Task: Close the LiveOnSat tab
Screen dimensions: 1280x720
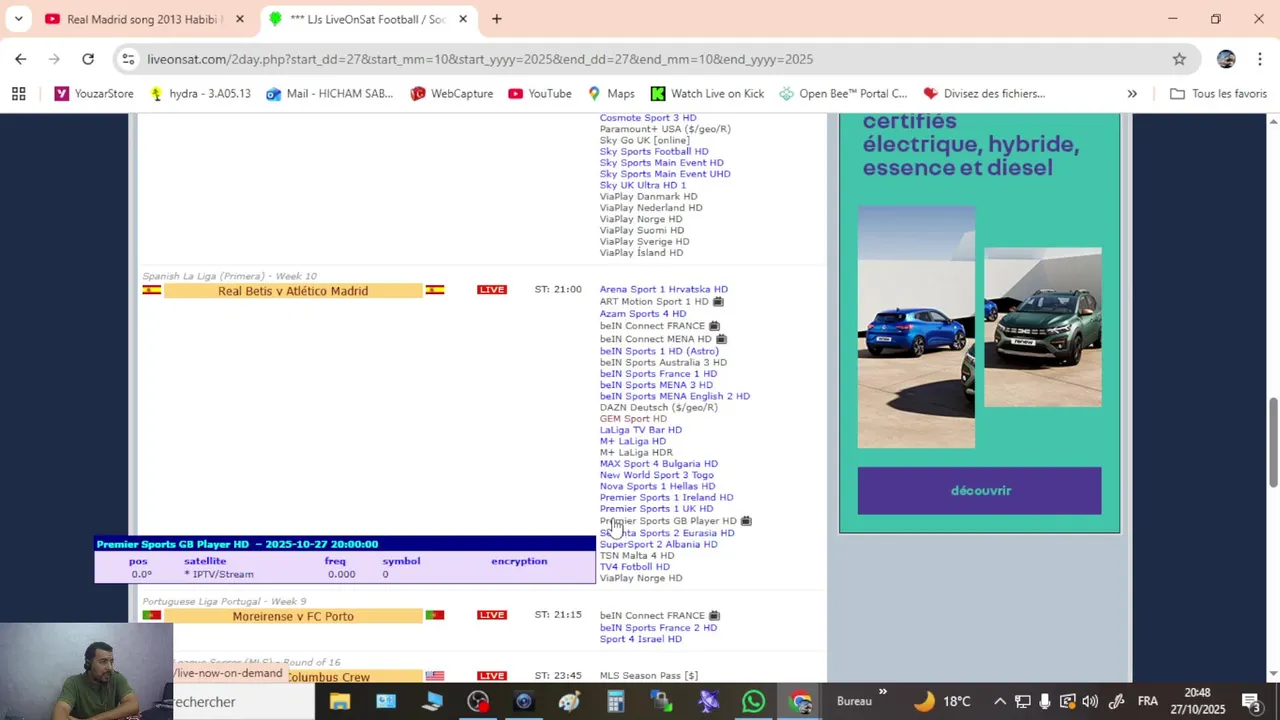Action: [x=462, y=19]
